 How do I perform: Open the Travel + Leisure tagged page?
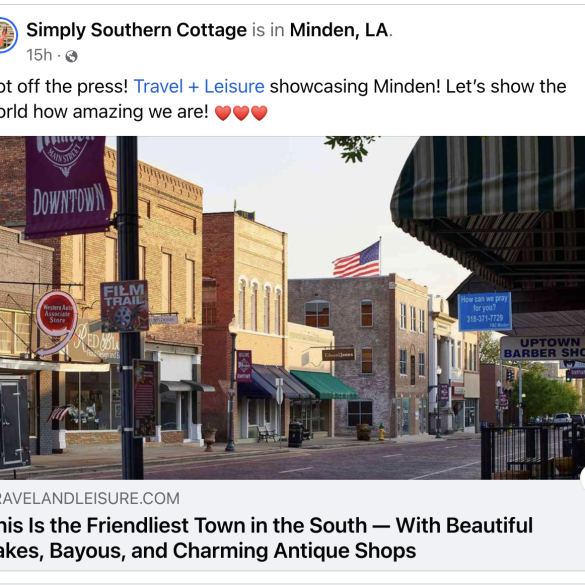[x=199, y=87]
